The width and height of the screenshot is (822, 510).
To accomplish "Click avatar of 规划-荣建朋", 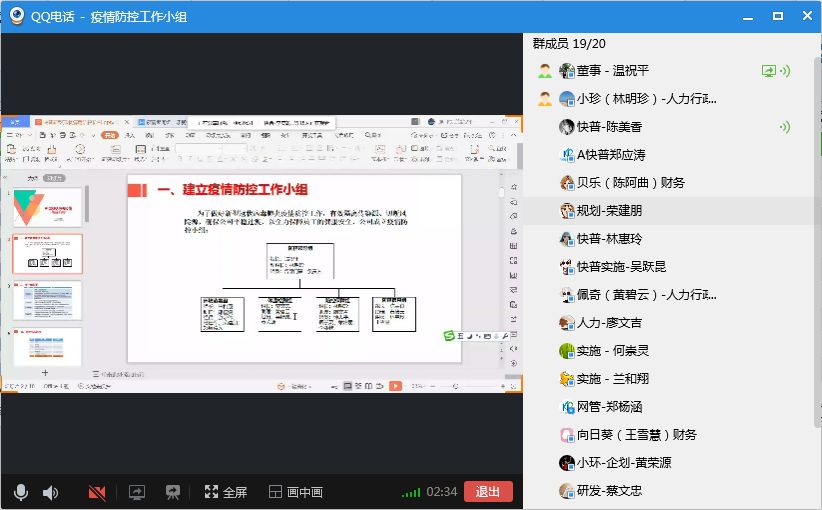I will pyautogui.click(x=566, y=211).
